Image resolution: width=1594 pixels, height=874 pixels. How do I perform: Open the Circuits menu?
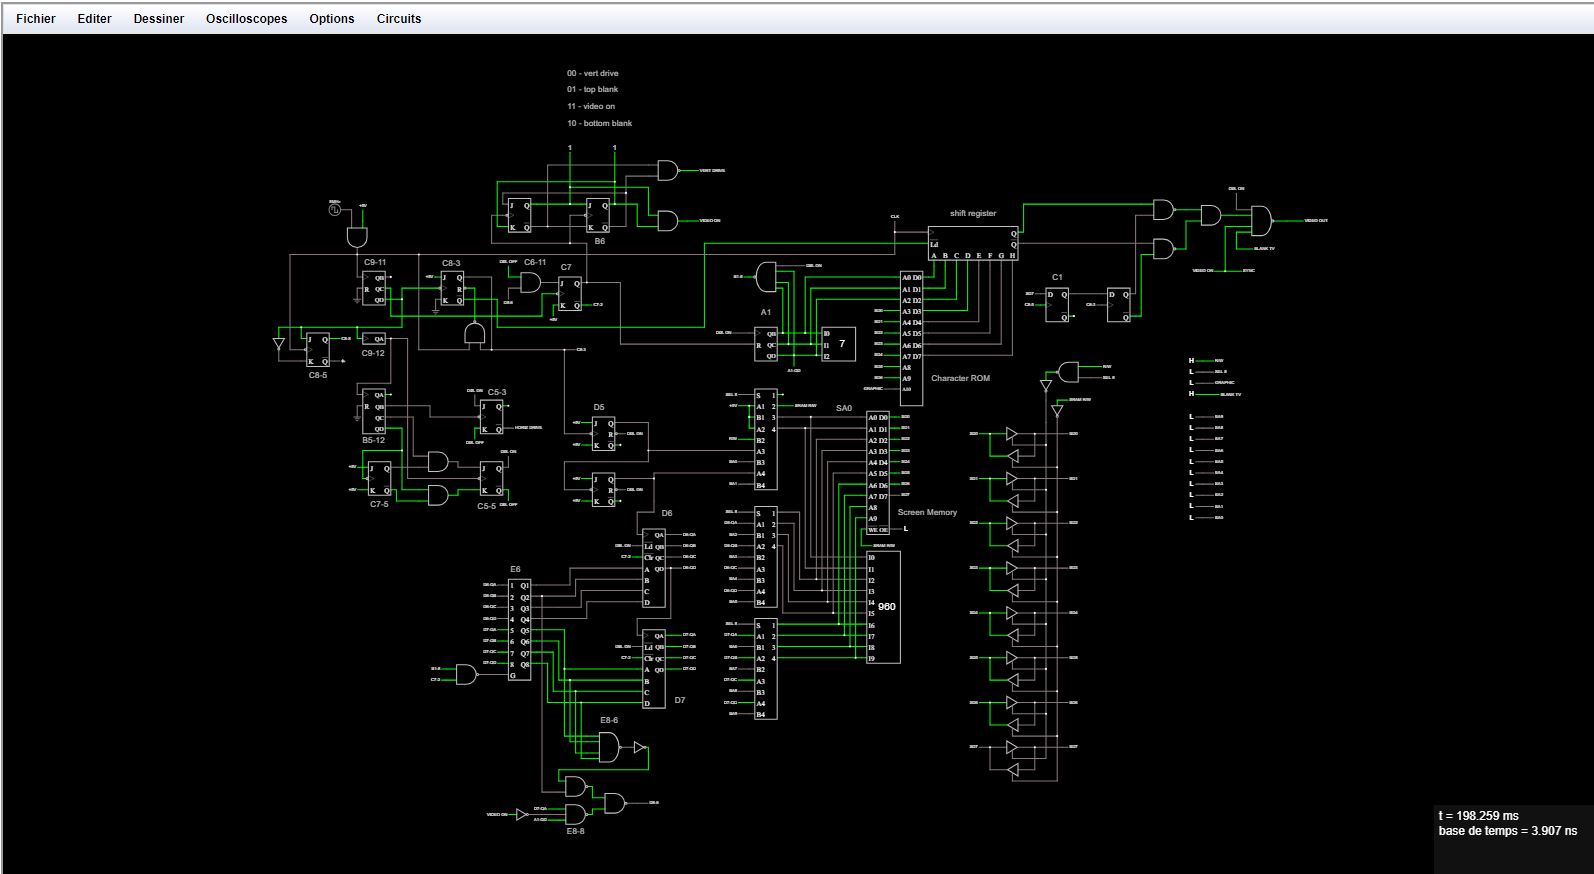click(x=399, y=19)
